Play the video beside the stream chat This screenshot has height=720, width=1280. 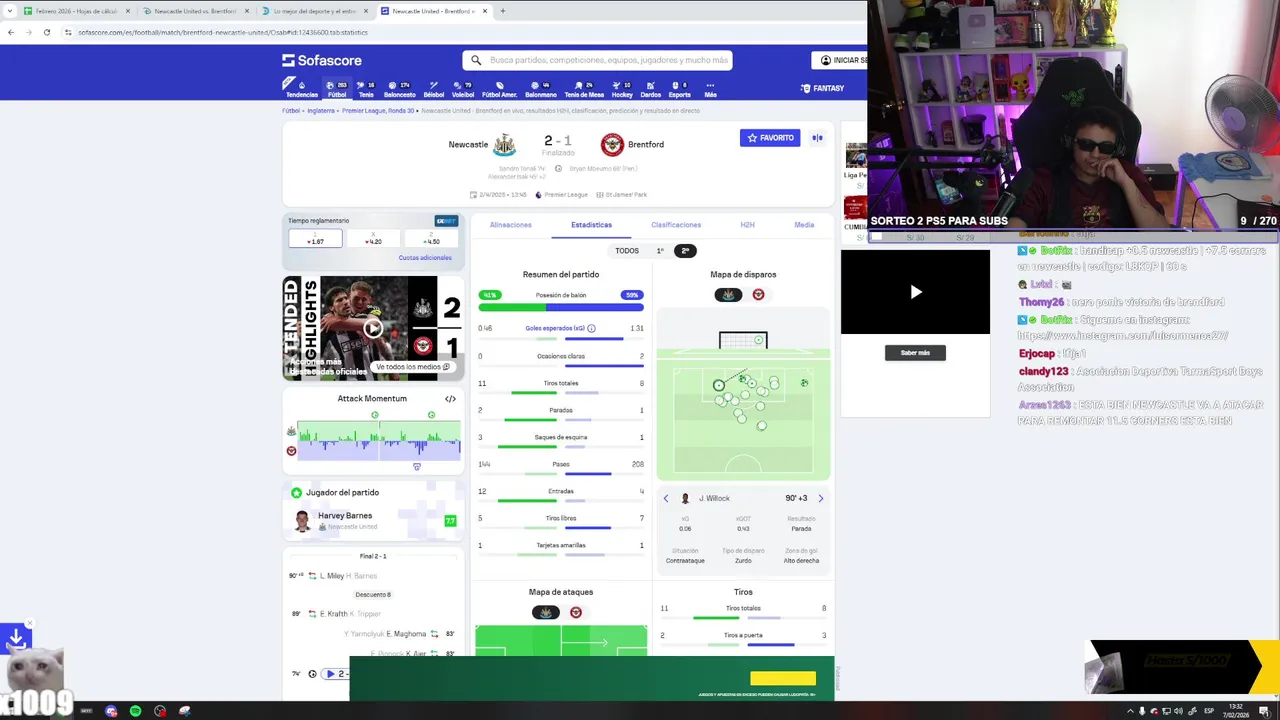(x=915, y=292)
